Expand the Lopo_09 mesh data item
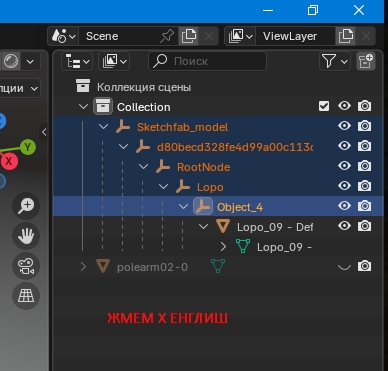 coord(224,247)
